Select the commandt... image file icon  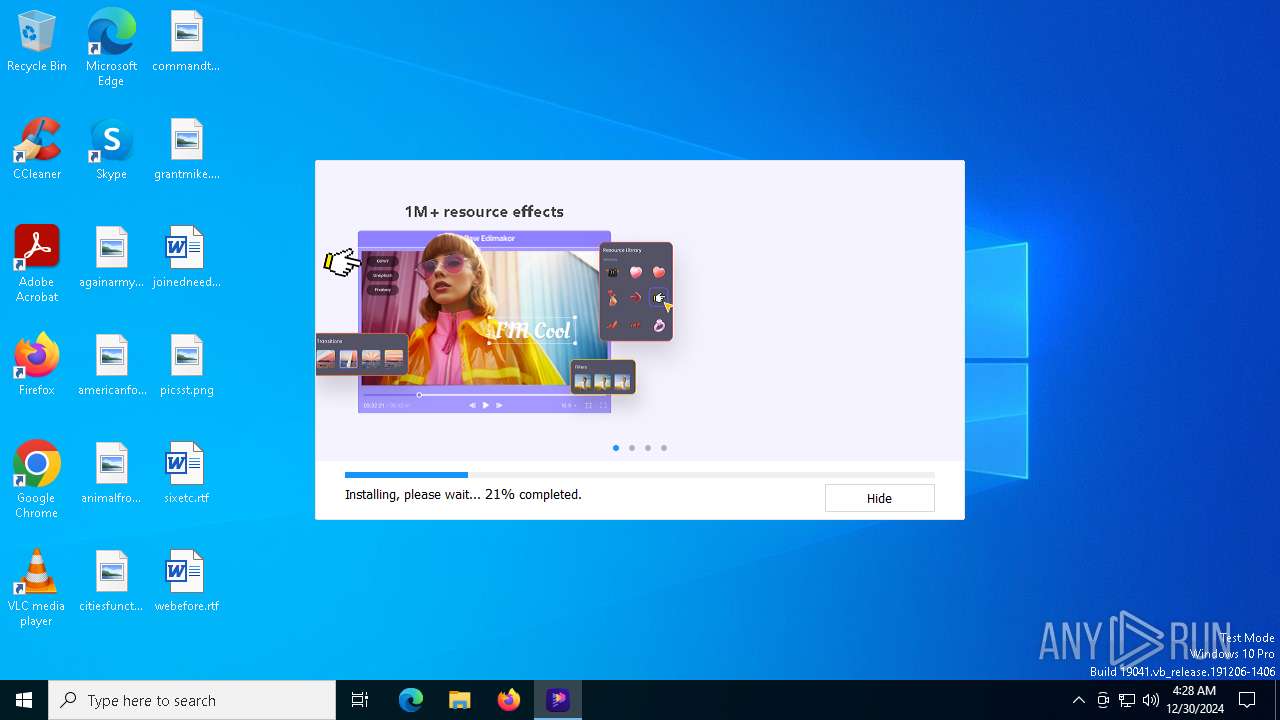click(x=186, y=42)
